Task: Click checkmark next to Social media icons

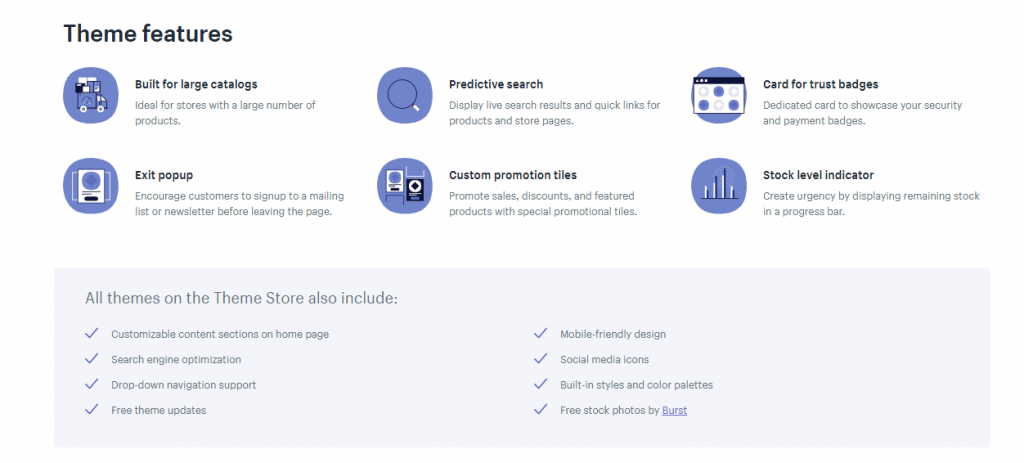Action: tap(540, 359)
